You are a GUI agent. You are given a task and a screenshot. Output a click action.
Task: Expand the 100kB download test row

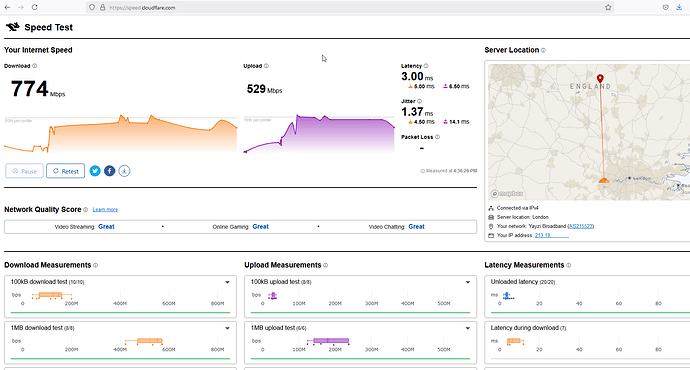pos(228,282)
